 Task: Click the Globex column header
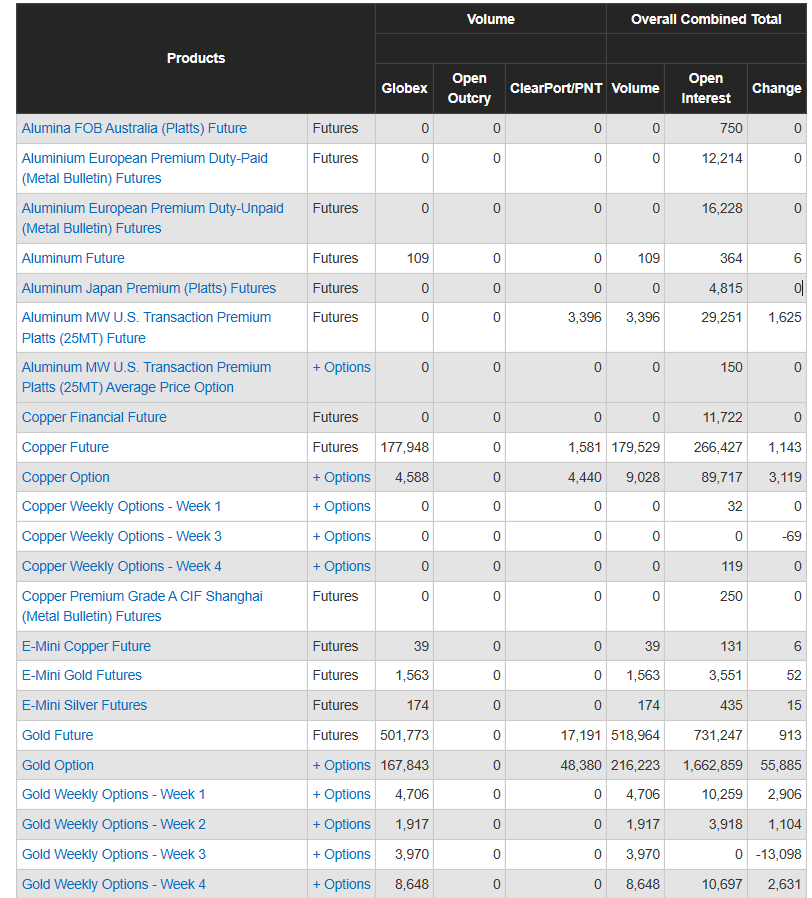tap(404, 88)
